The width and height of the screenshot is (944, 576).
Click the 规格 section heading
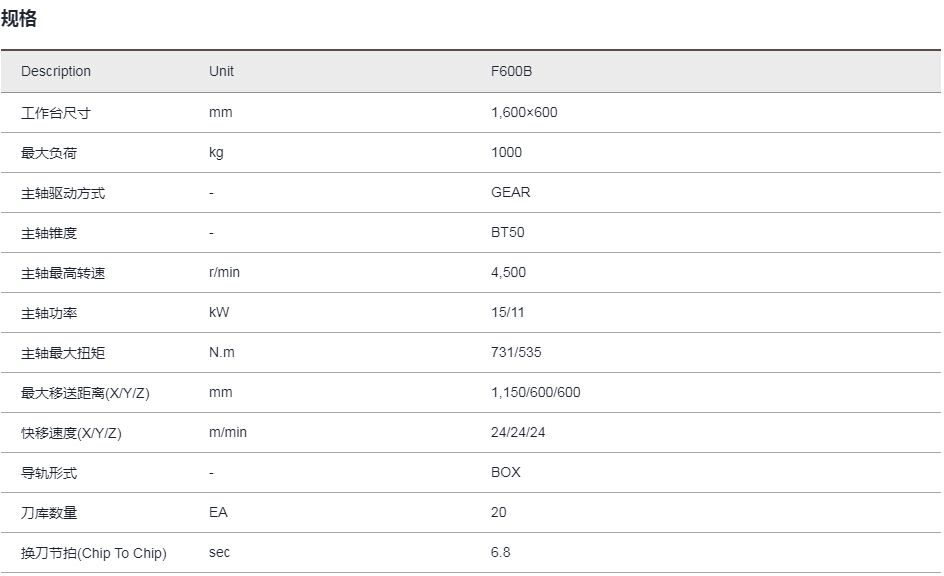[x=19, y=18]
